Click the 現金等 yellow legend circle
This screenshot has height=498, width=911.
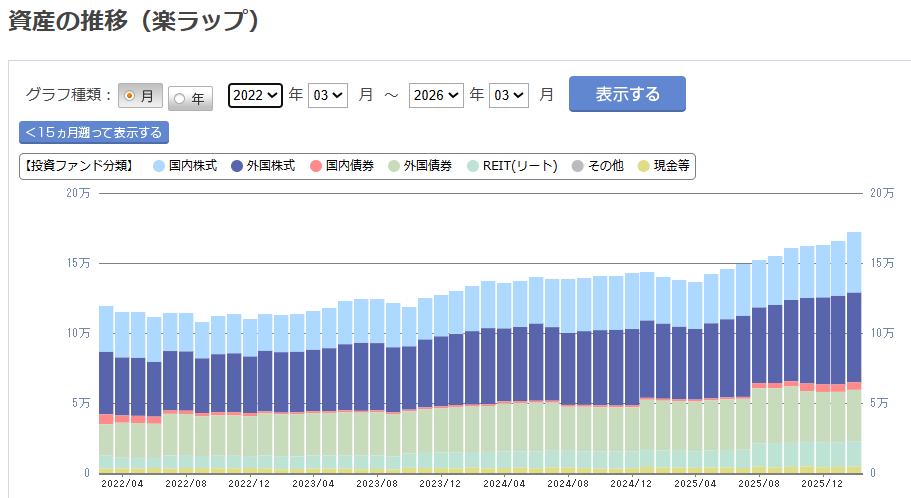[643, 166]
